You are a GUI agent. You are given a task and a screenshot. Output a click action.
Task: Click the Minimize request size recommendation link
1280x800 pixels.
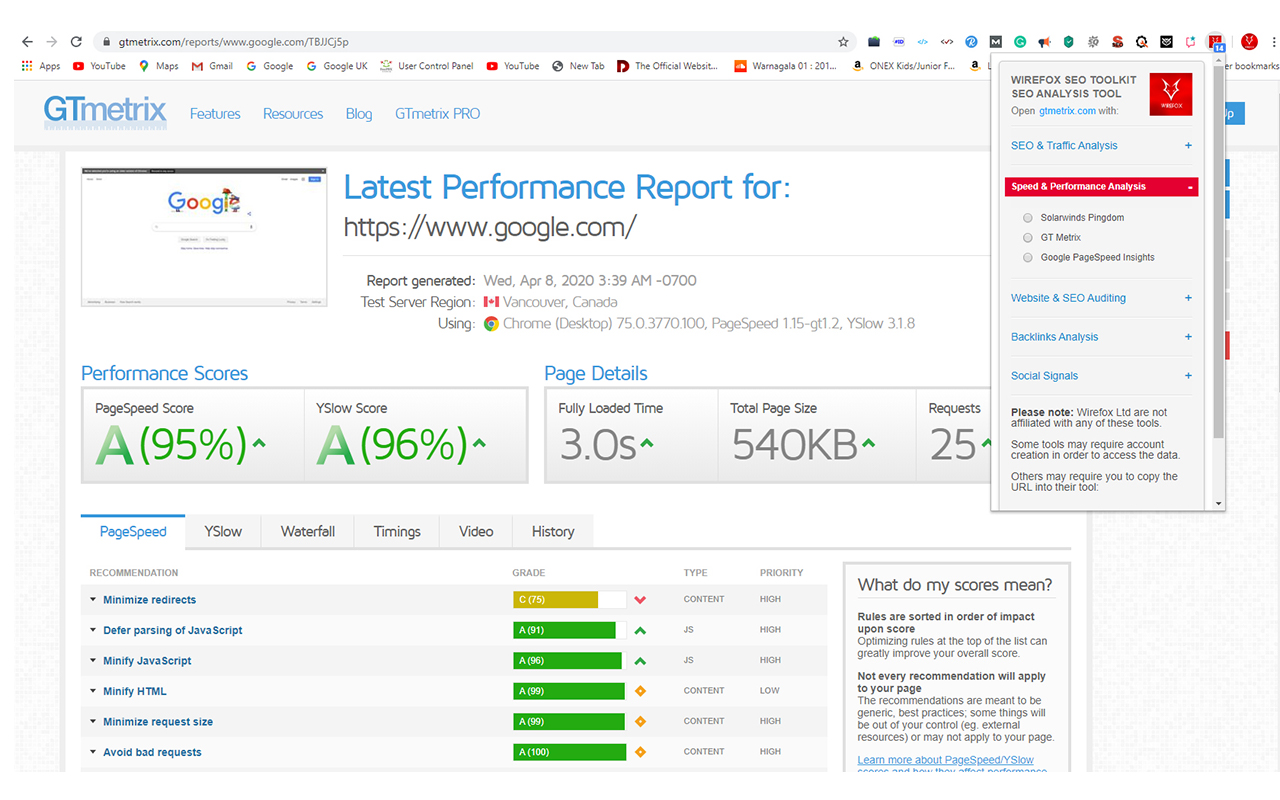coord(158,722)
